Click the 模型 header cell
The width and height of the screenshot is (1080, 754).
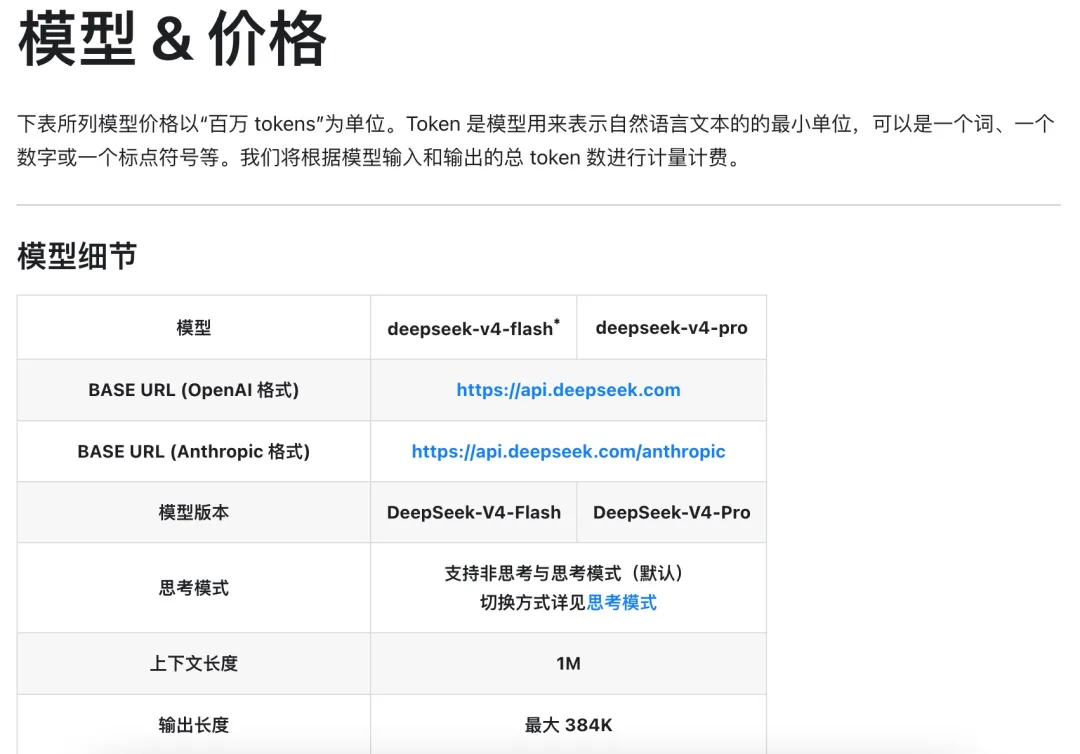click(194, 328)
